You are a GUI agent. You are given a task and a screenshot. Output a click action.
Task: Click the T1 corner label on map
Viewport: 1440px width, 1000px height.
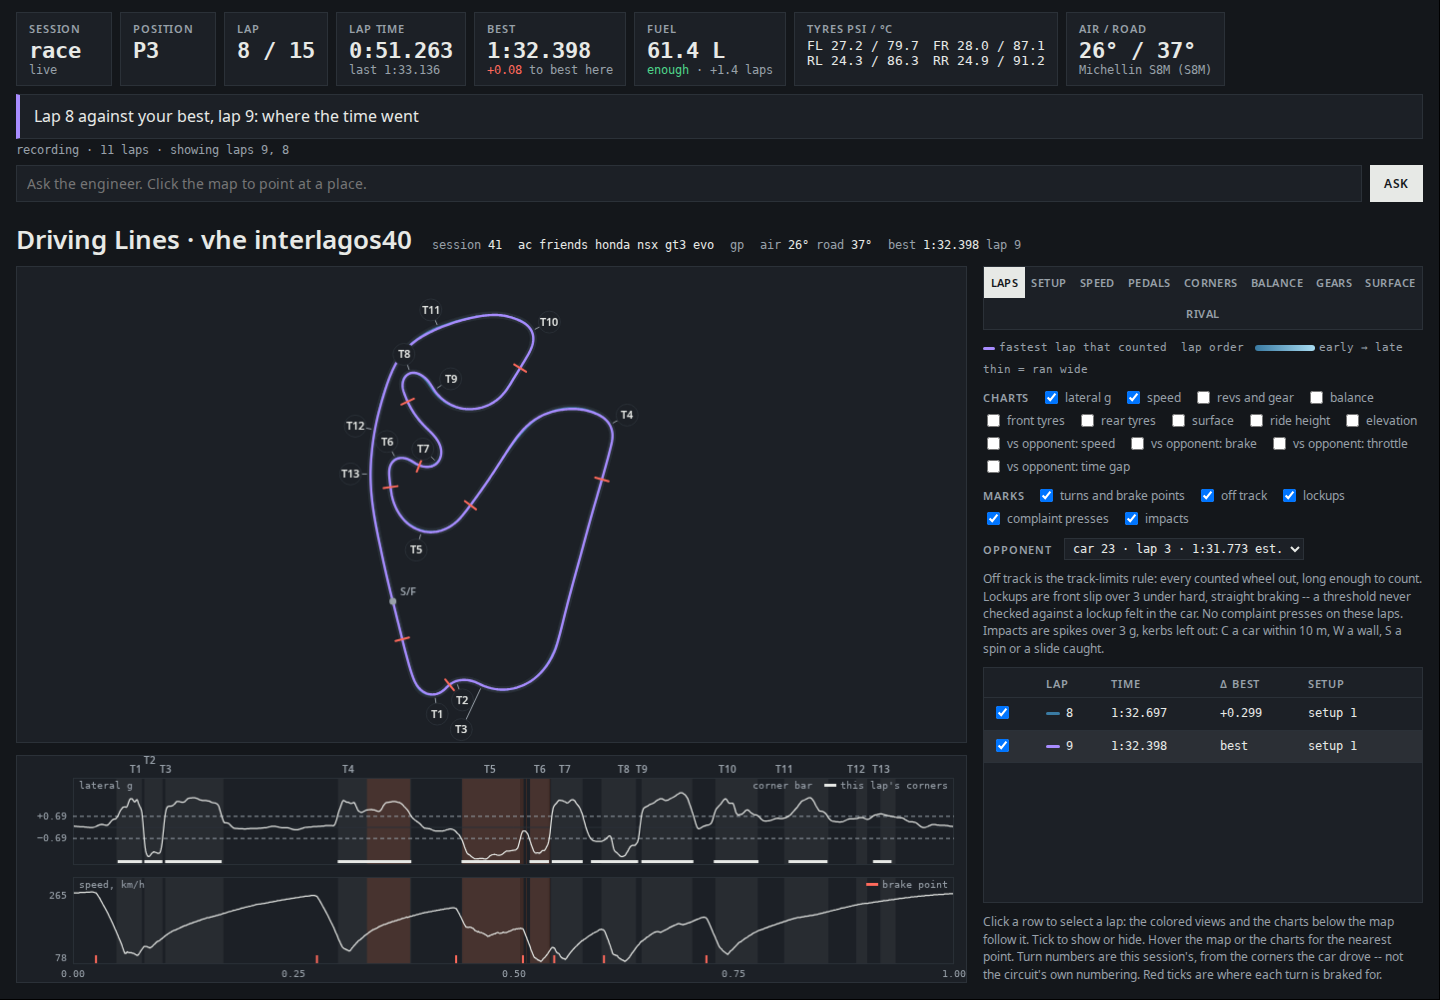coord(437,714)
